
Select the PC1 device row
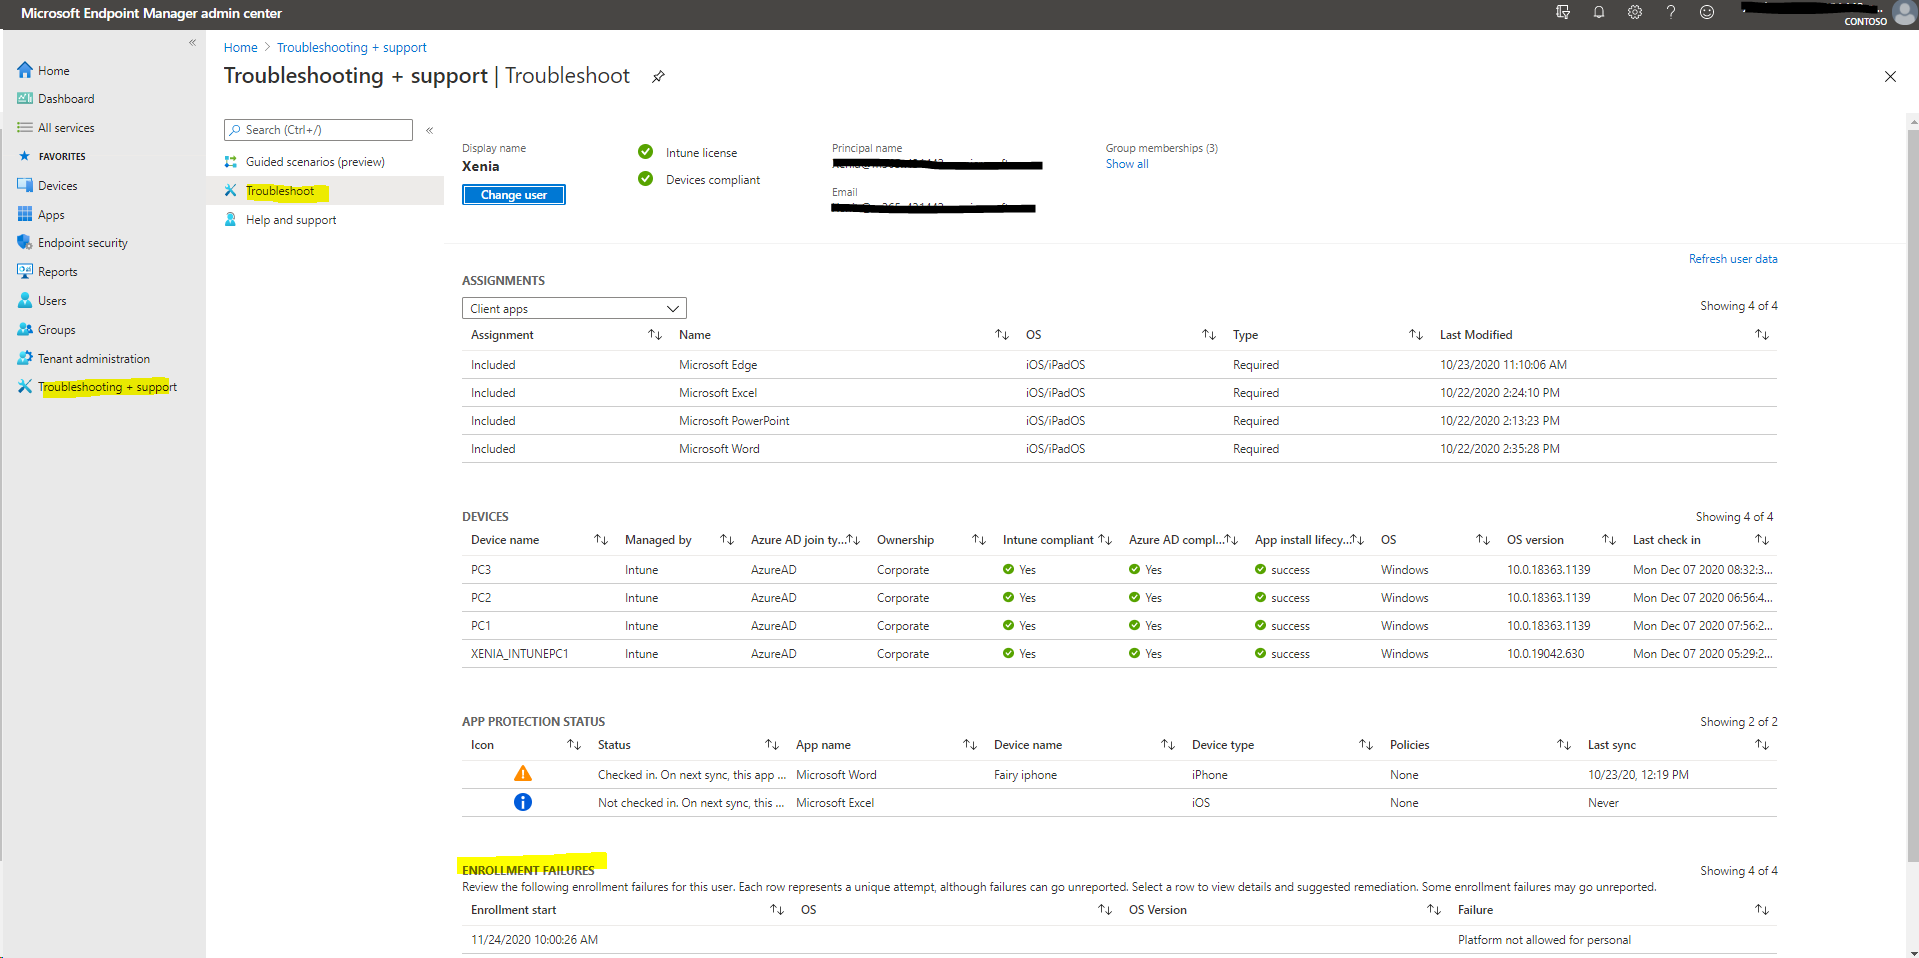pos(1119,626)
